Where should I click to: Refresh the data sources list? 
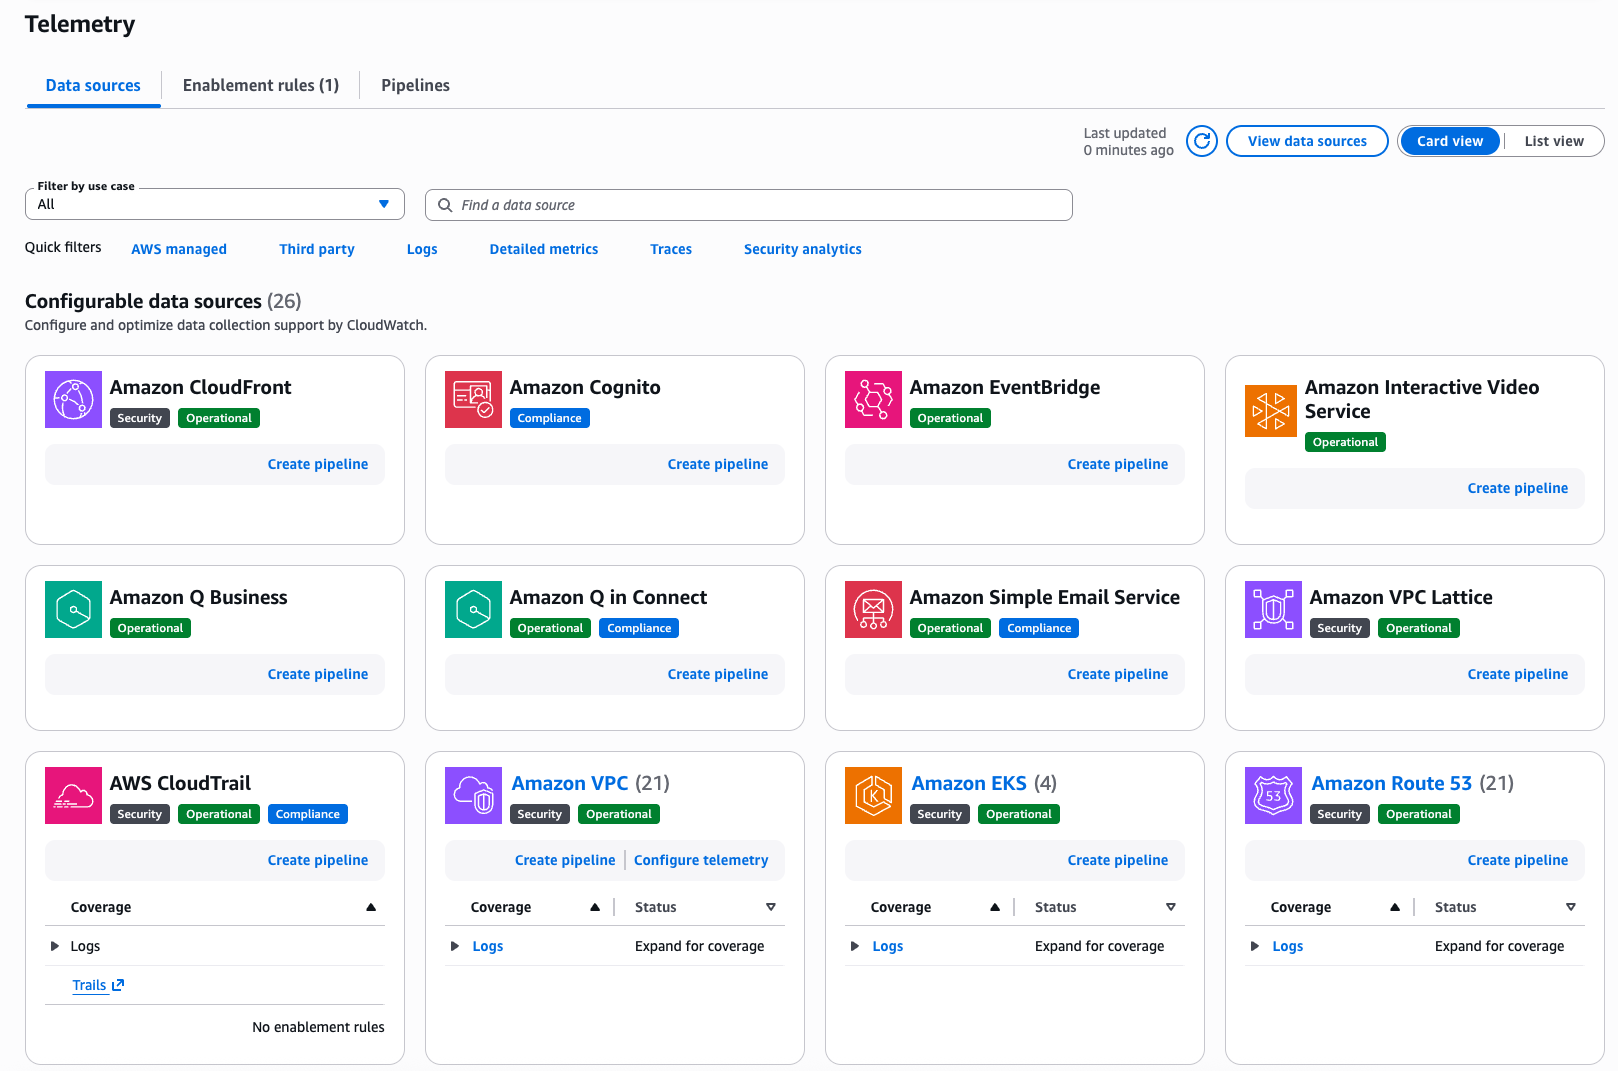pyautogui.click(x=1202, y=141)
